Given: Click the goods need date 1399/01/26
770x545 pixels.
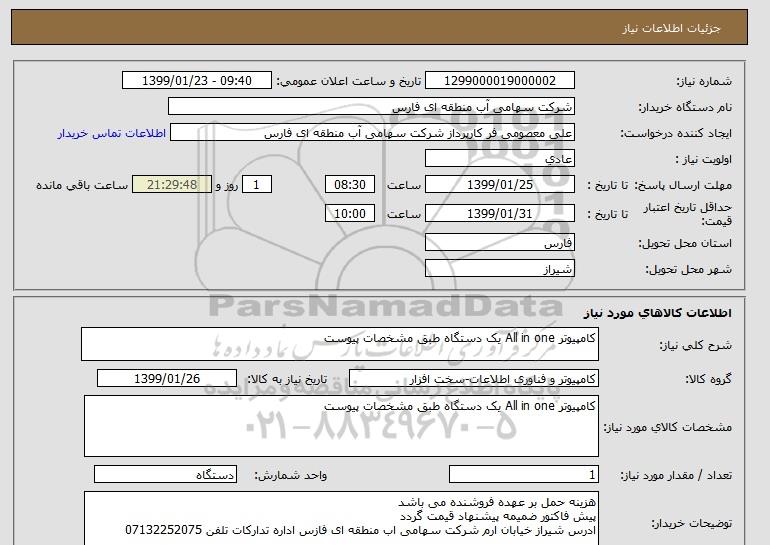Looking at the screenshot, I should 167,379.
